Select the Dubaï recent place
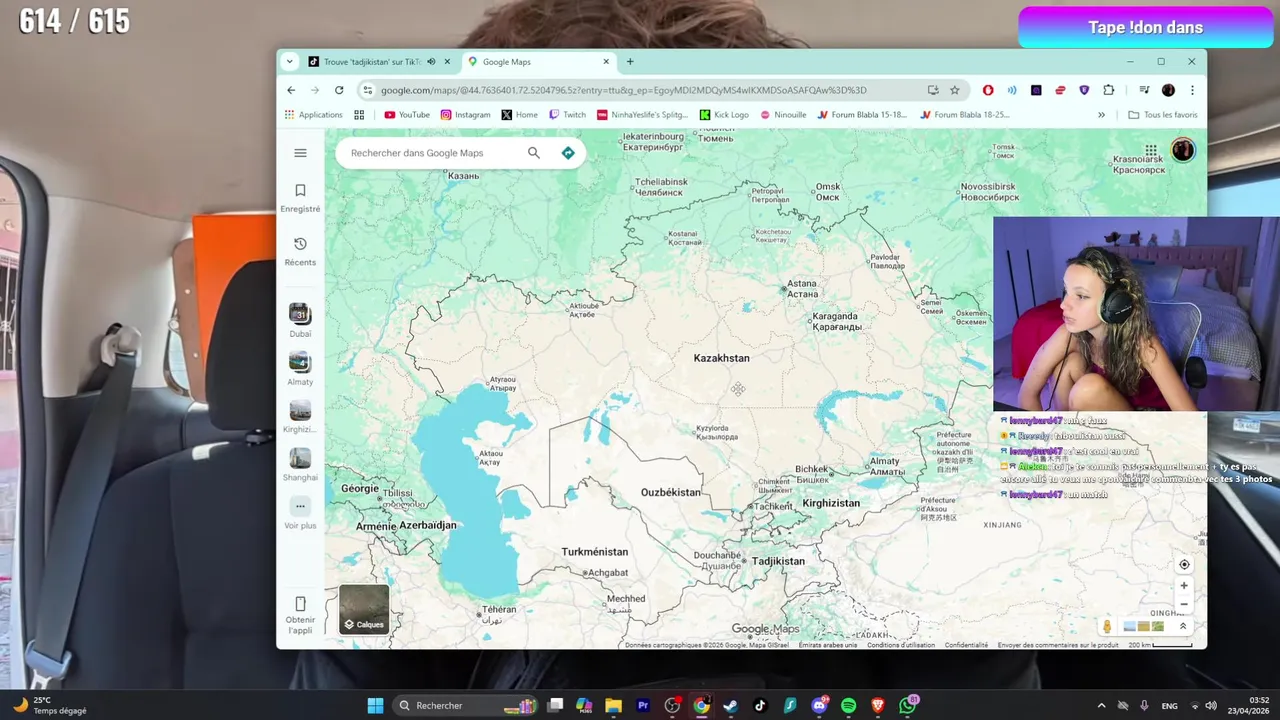 [x=300, y=321]
